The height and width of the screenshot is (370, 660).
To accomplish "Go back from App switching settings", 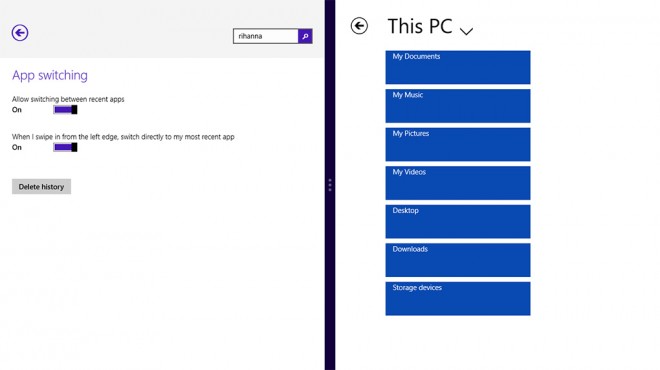I will 20,33.
